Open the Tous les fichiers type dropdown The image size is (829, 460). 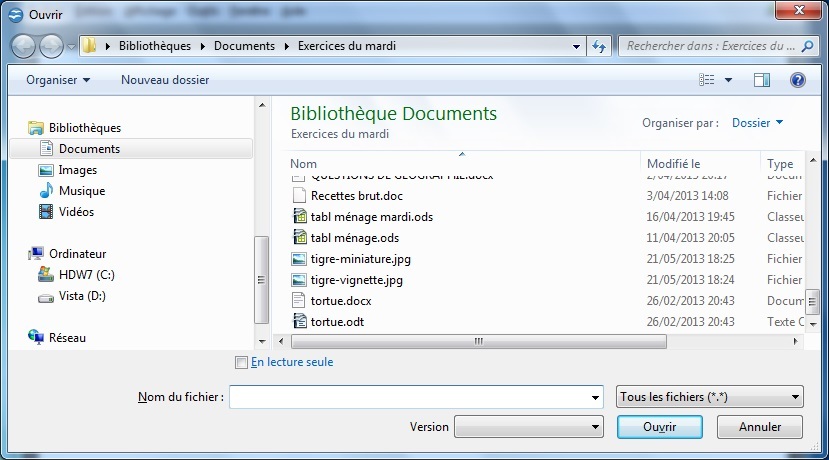pyautogui.click(x=710, y=397)
